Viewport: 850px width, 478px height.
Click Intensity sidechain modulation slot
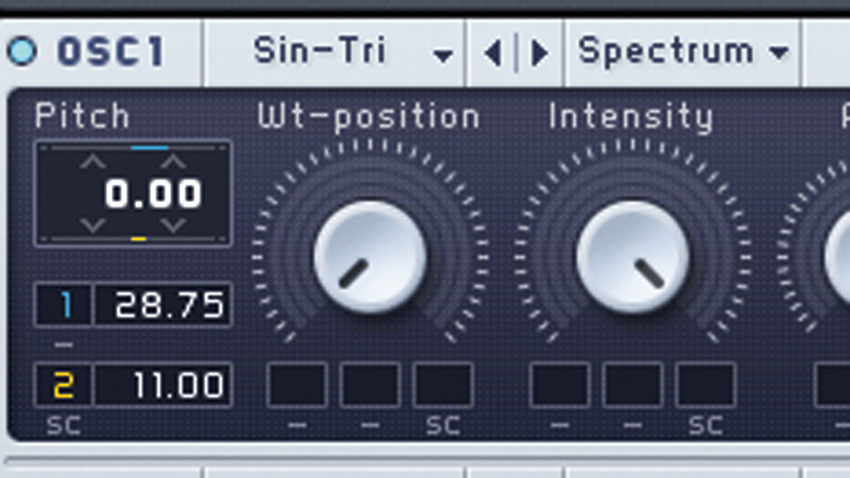pyautogui.click(x=705, y=385)
